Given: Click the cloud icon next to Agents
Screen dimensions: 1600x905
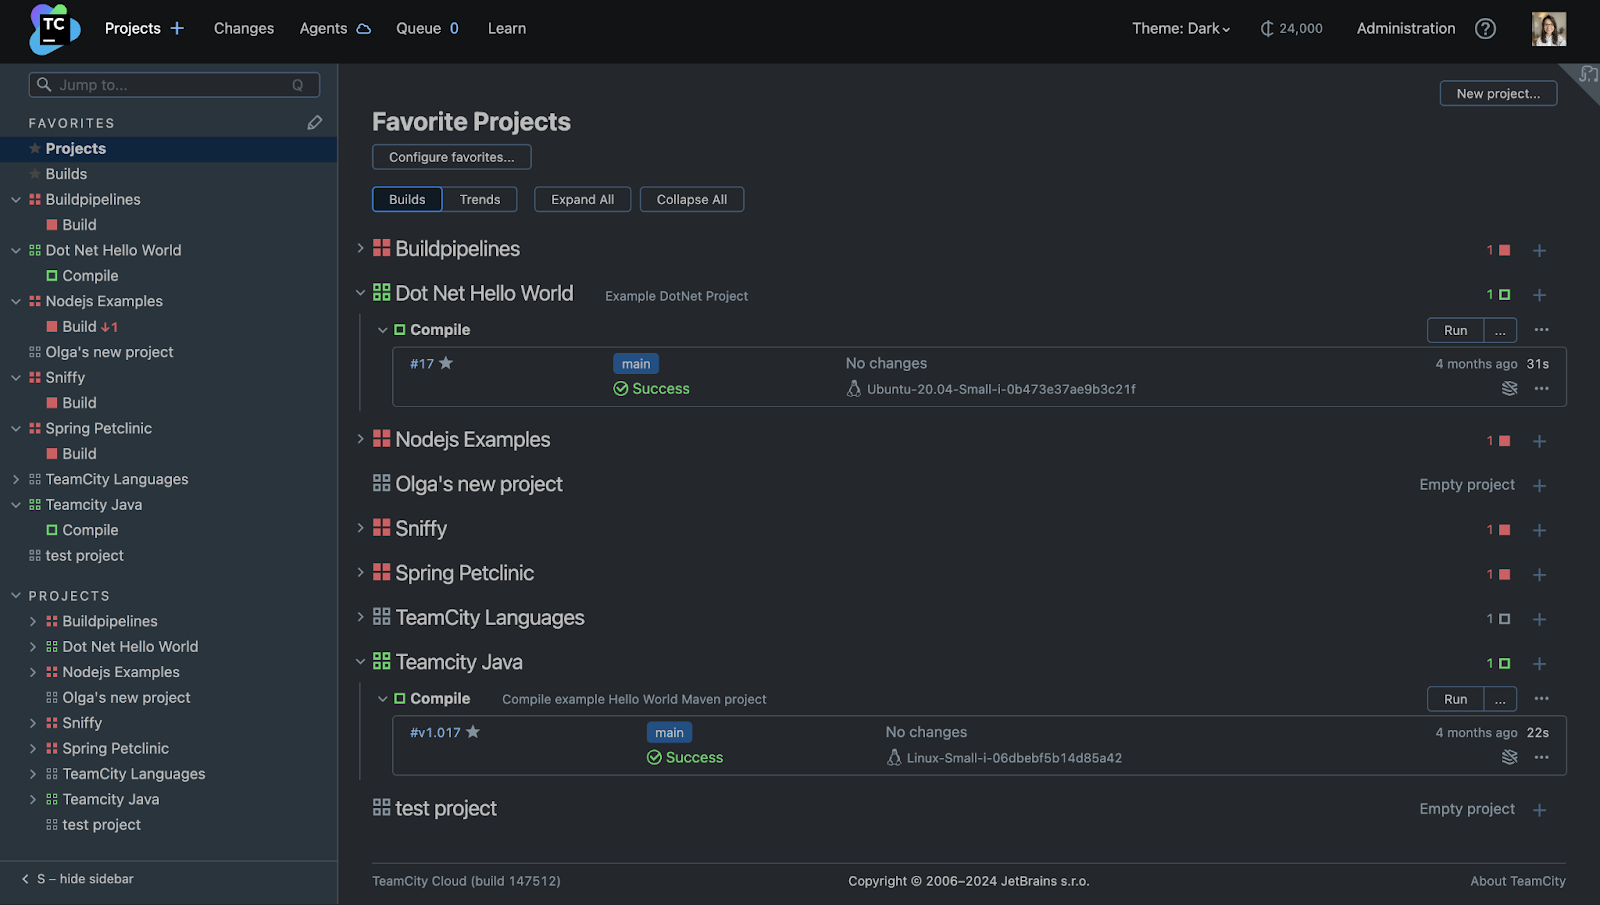Looking at the screenshot, I should pyautogui.click(x=364, y=29).
